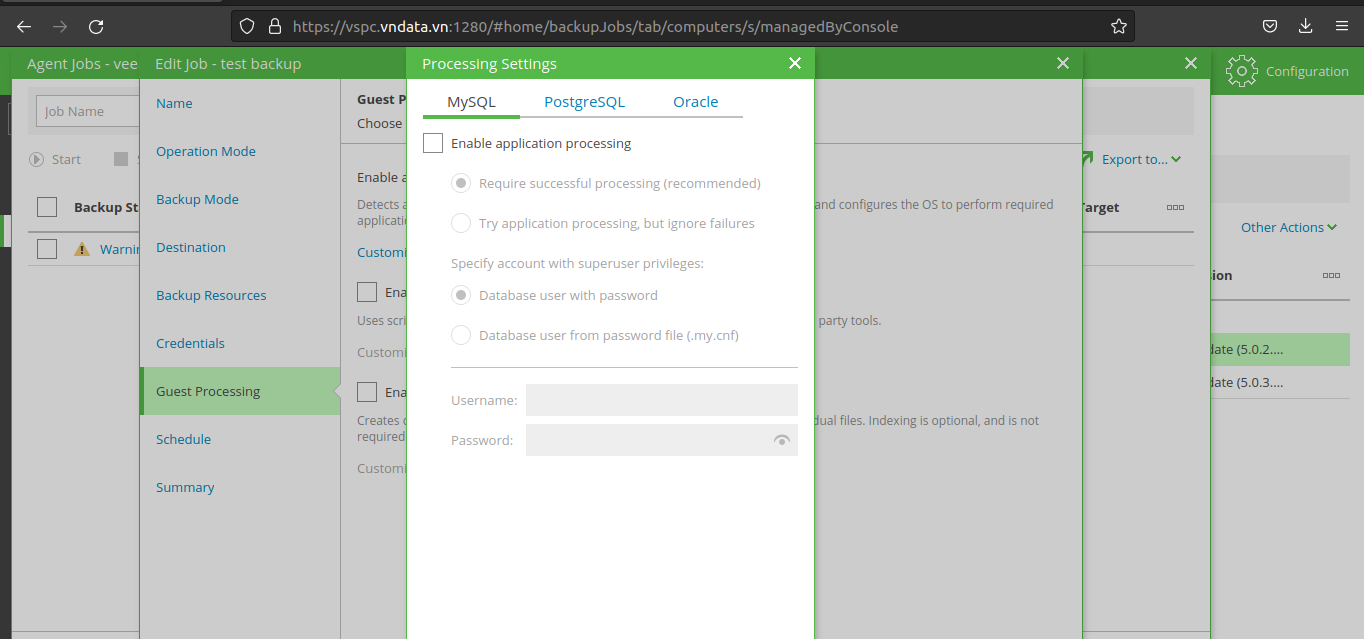Open column options next to Target header
The image size is (1364, 639).
coord(1175,207)
